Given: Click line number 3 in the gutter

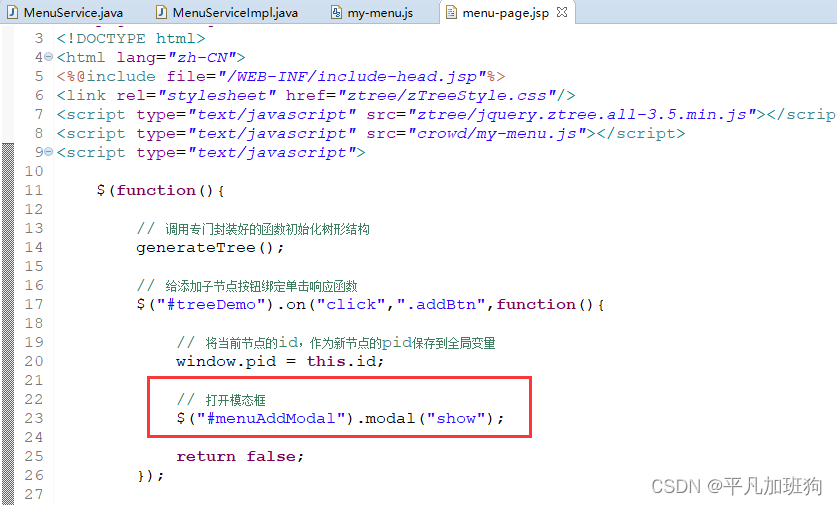Looking at the screenshot, I should (39, 38).
